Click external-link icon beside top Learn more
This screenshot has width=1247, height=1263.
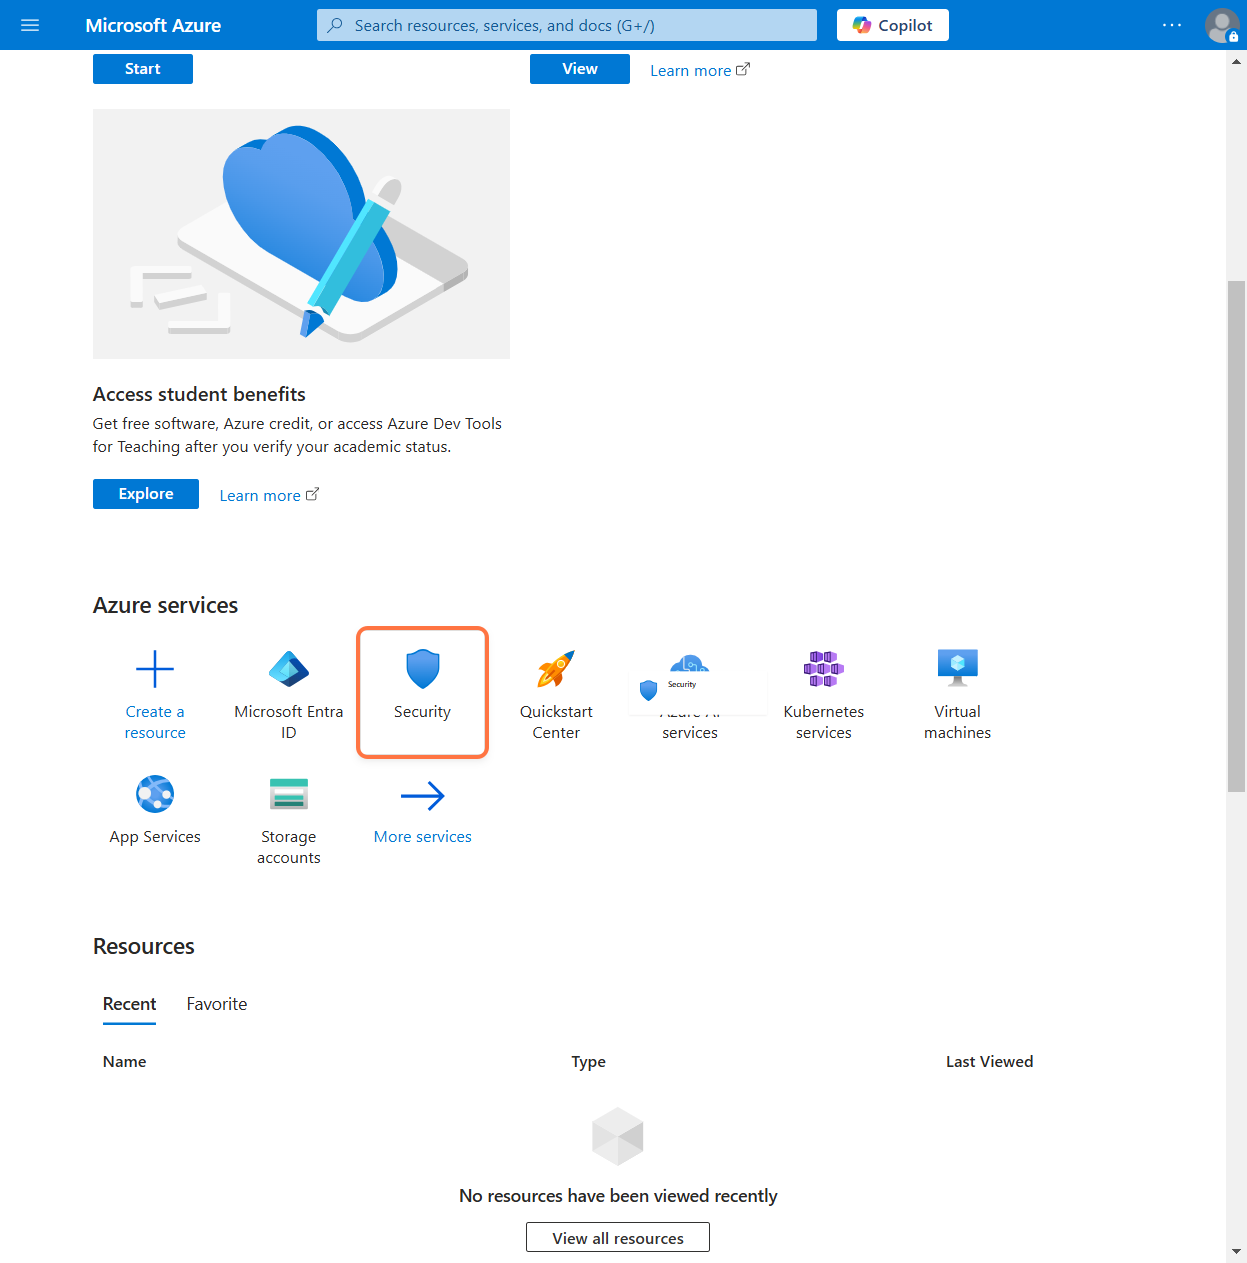(x=743, y=69)
